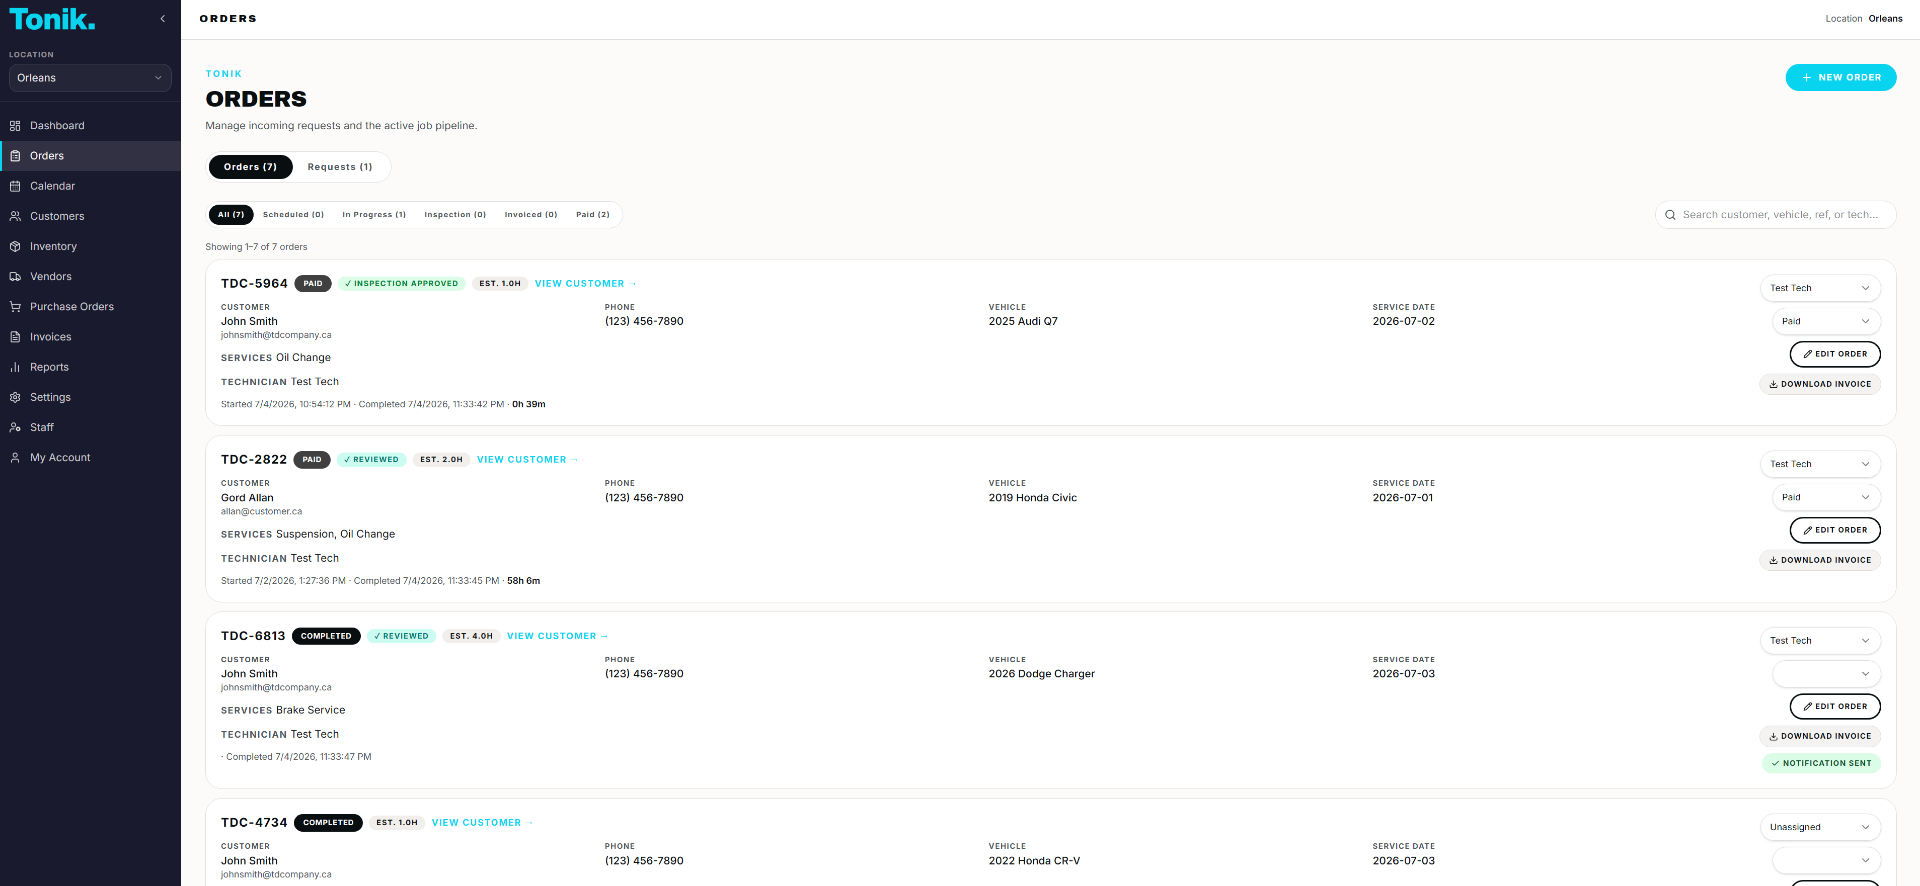Collapse the sidebar with the chevron arrow

162,19
